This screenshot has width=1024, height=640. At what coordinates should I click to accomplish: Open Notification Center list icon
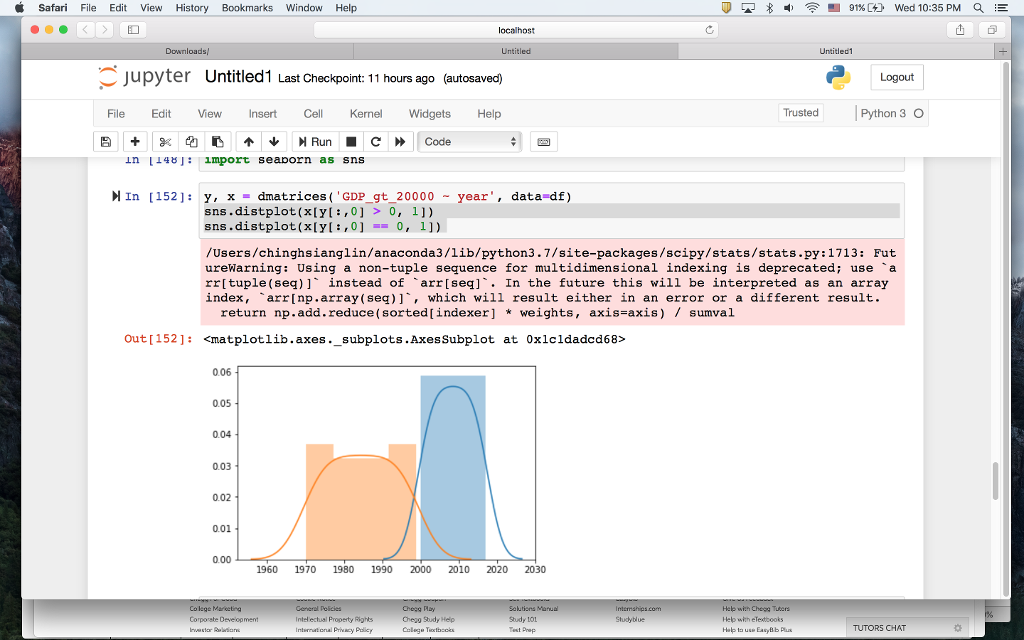pos(1000,8)
